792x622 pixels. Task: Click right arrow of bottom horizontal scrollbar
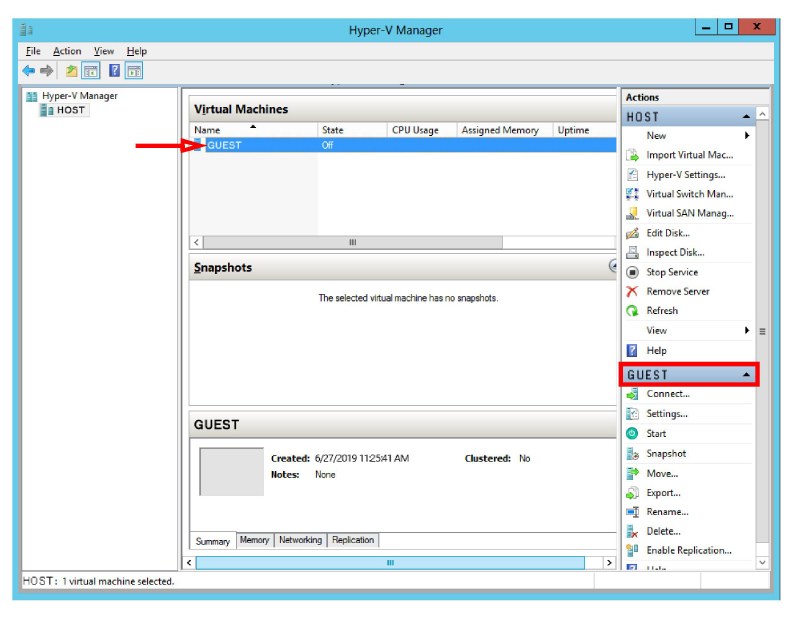tap(609, 563)
